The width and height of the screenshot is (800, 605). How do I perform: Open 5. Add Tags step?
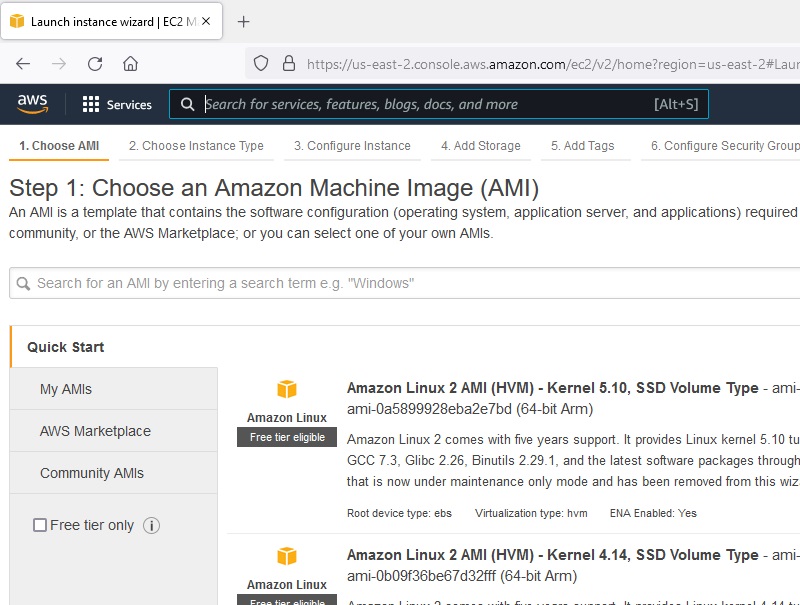click(582, 146)
